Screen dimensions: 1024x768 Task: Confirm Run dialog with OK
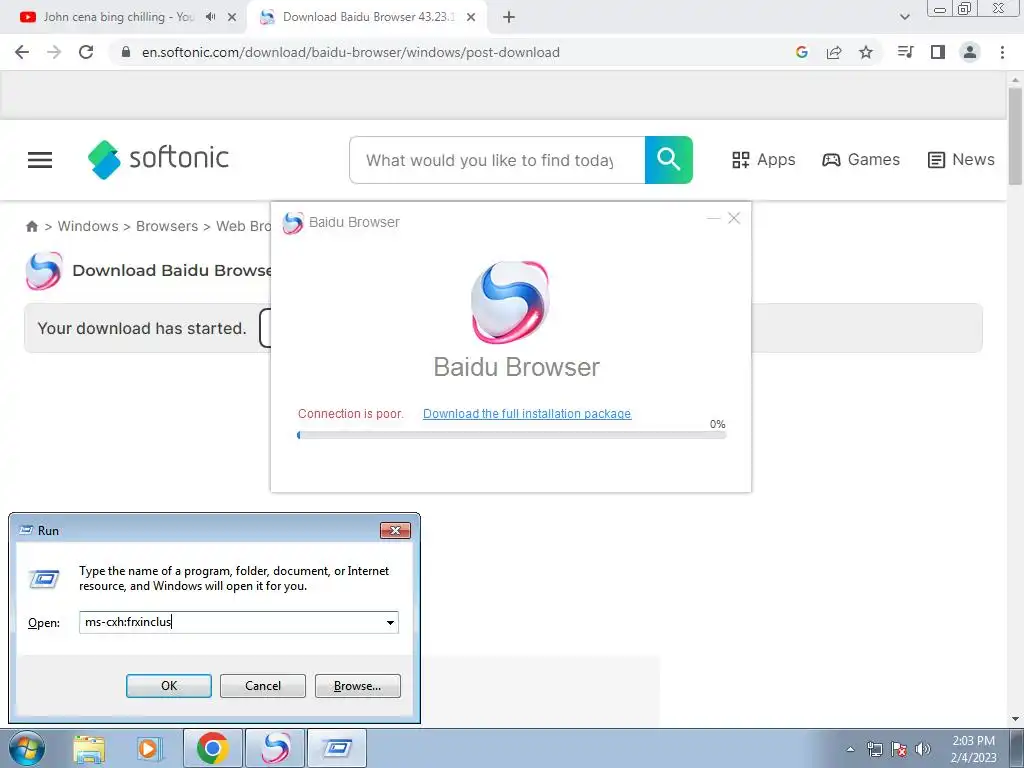click(x=168, y=686)
